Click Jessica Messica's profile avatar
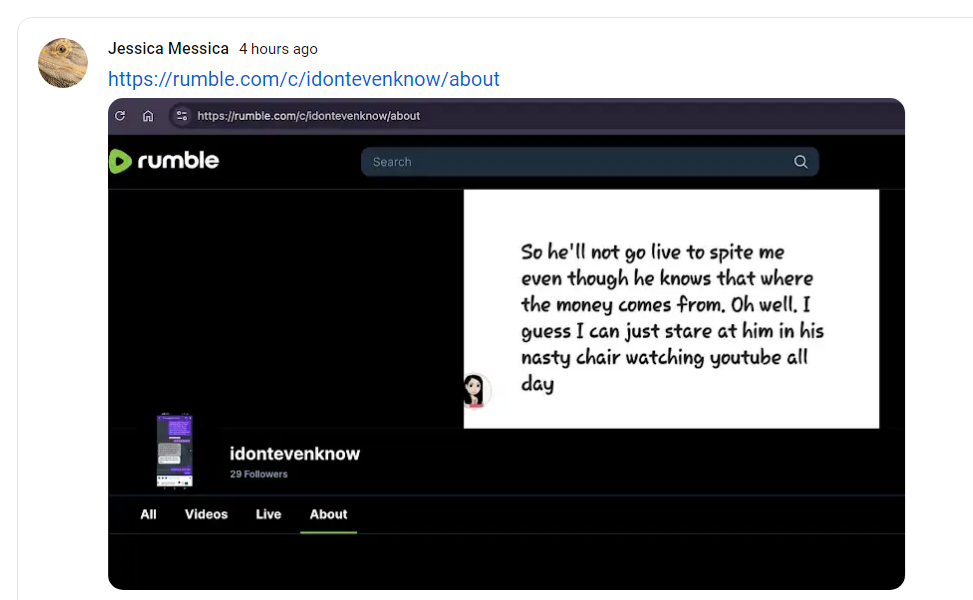973x600 pixels. coord(63,63)
